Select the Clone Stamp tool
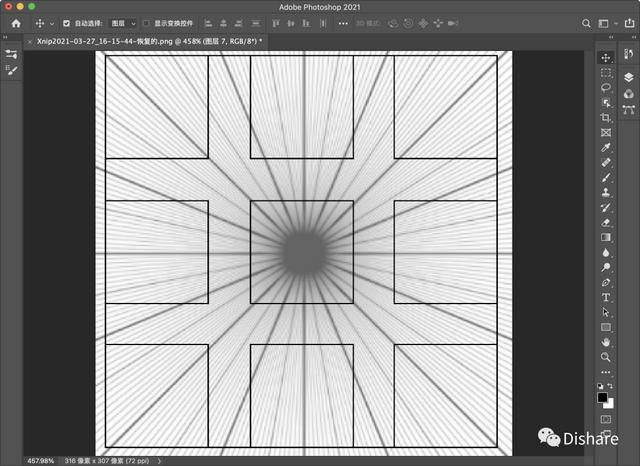The width and height of the screenshot is (640, 466). [x=606, y=193]
